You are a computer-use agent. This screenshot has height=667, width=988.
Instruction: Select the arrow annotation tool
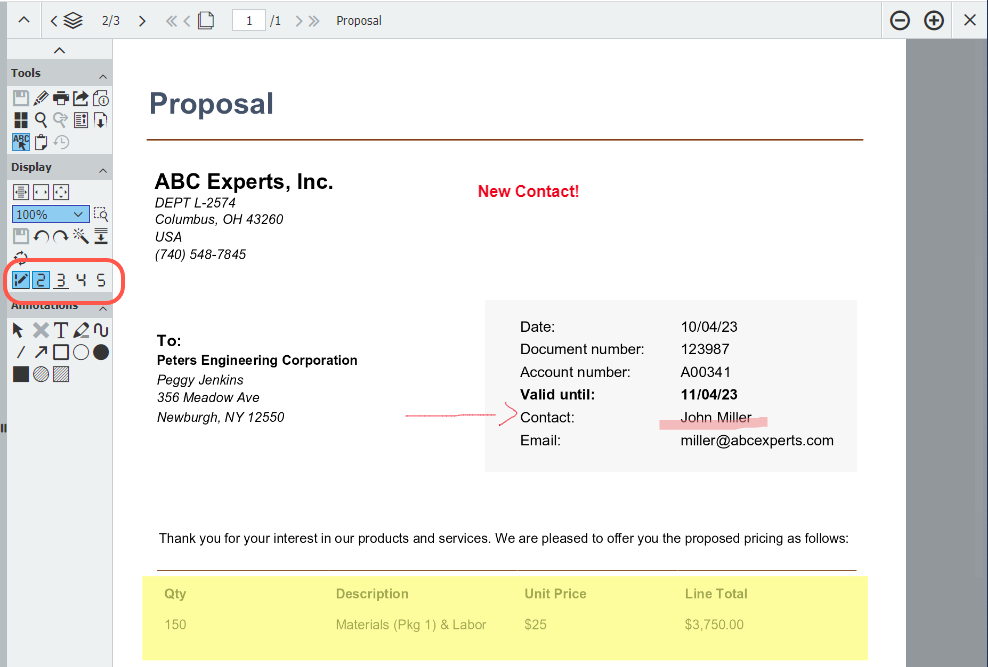point(41,352)
